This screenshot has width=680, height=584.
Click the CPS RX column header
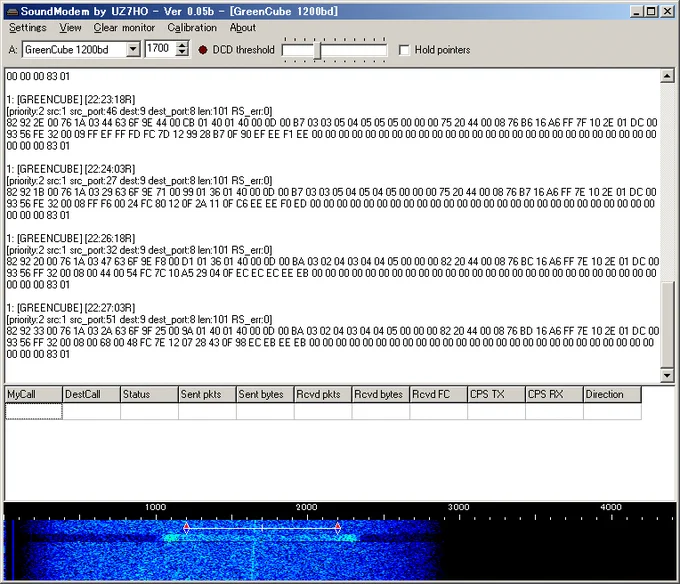554,395
